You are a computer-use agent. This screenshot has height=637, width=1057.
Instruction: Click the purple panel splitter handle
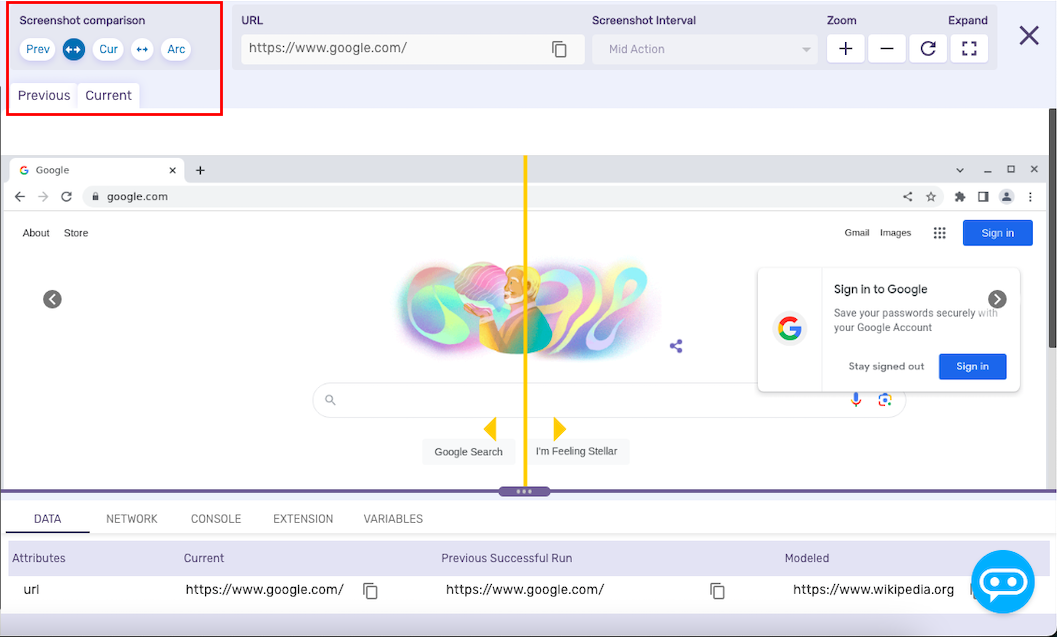click(x=524, y=491)
